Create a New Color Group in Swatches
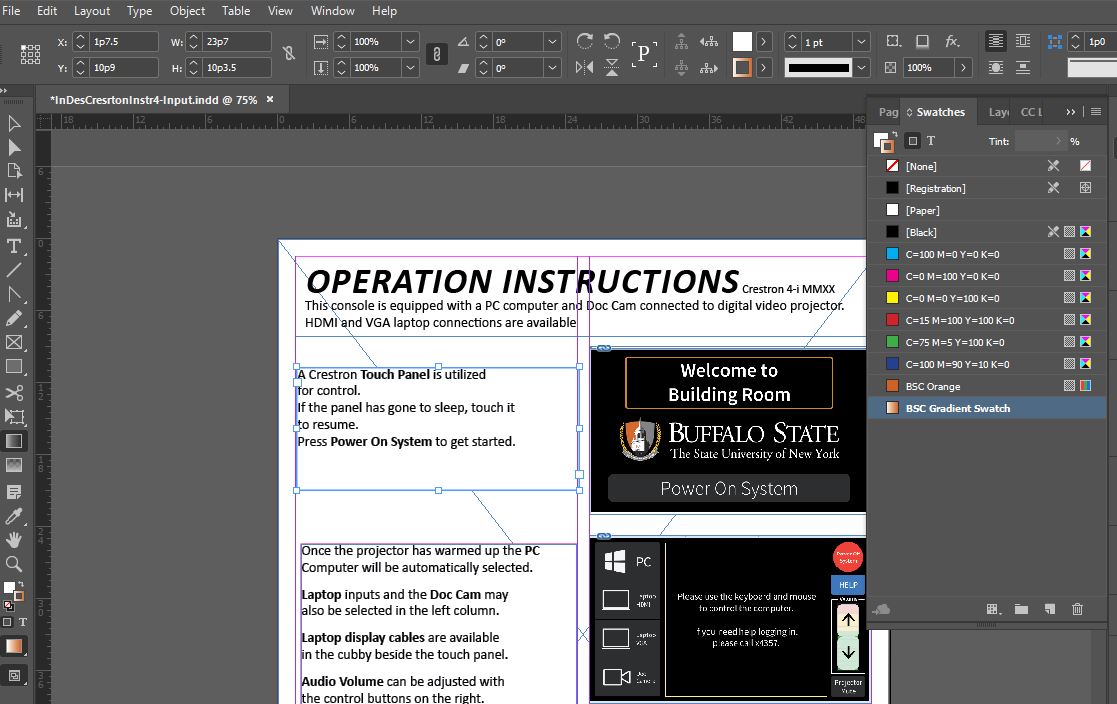This screenshot has height=704, width=1117. pyautogui.click(x=1021, y=609)
